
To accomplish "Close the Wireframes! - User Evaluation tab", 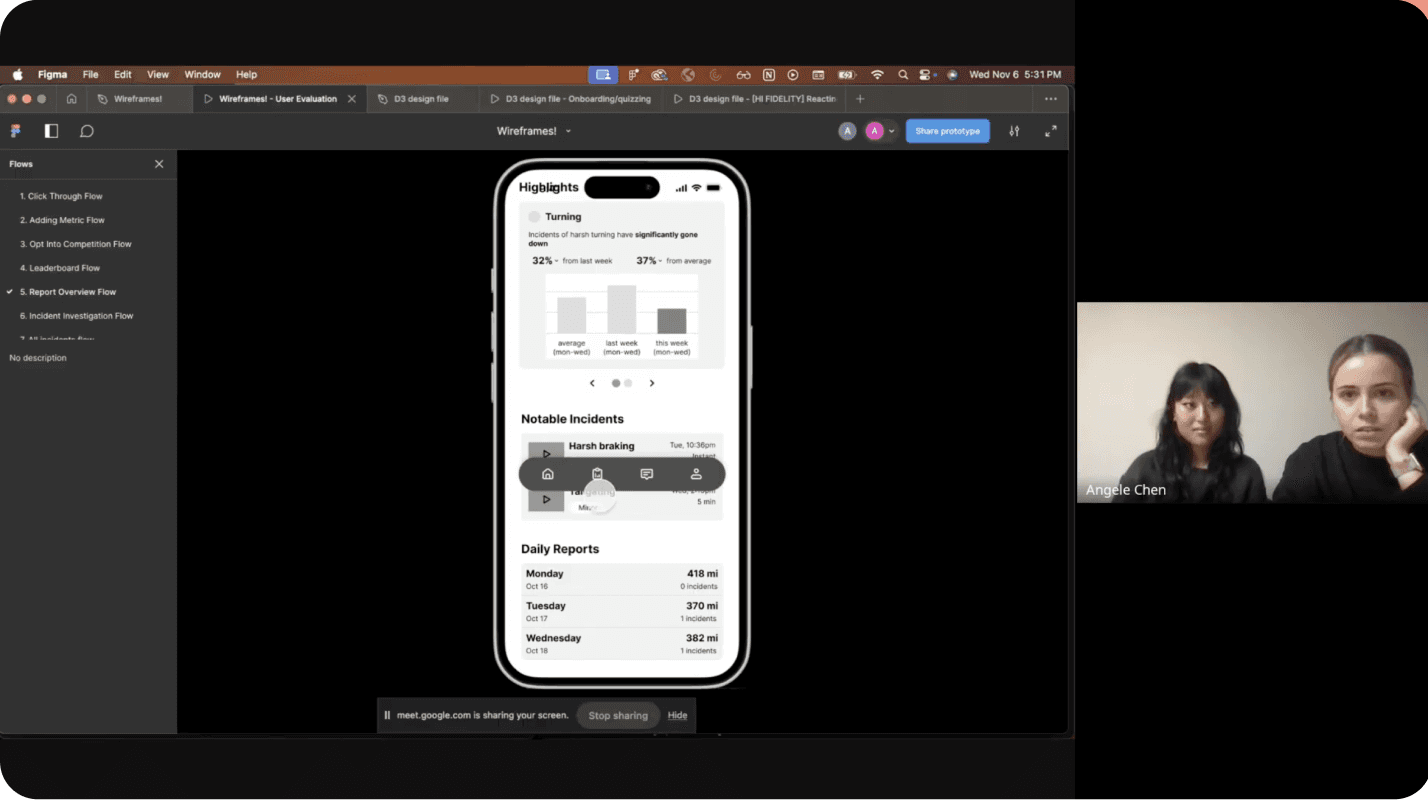I will coord(351,99).
